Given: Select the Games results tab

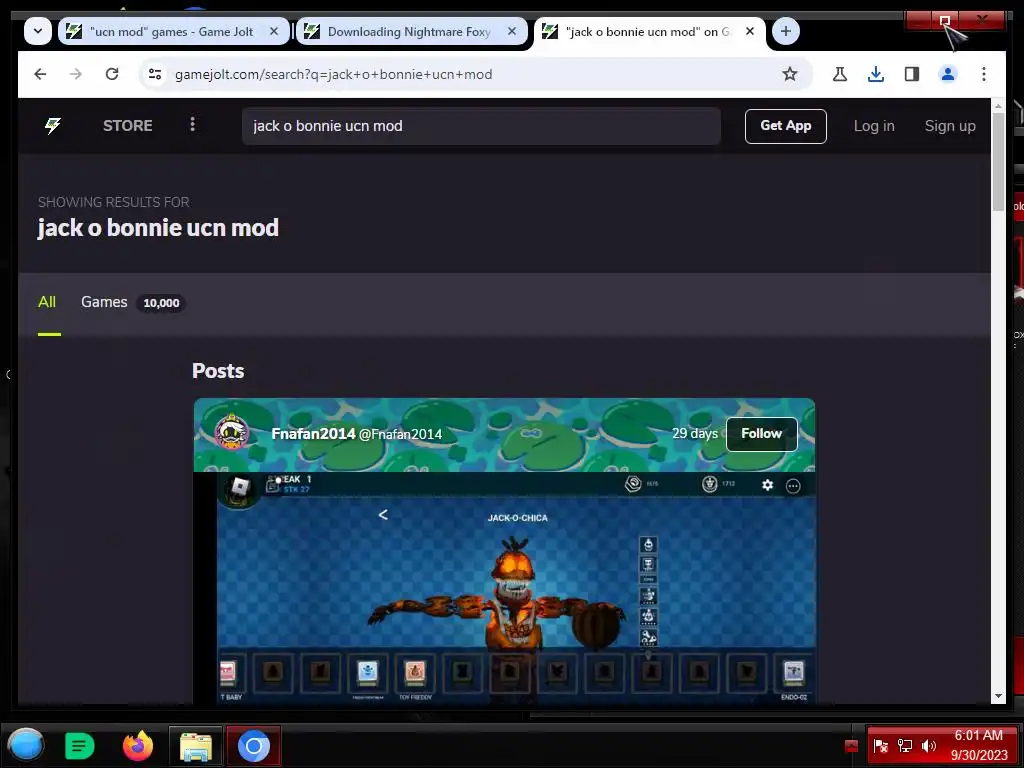Looking at the screenshot, I should pyautogui.click(x=133, y=302).
